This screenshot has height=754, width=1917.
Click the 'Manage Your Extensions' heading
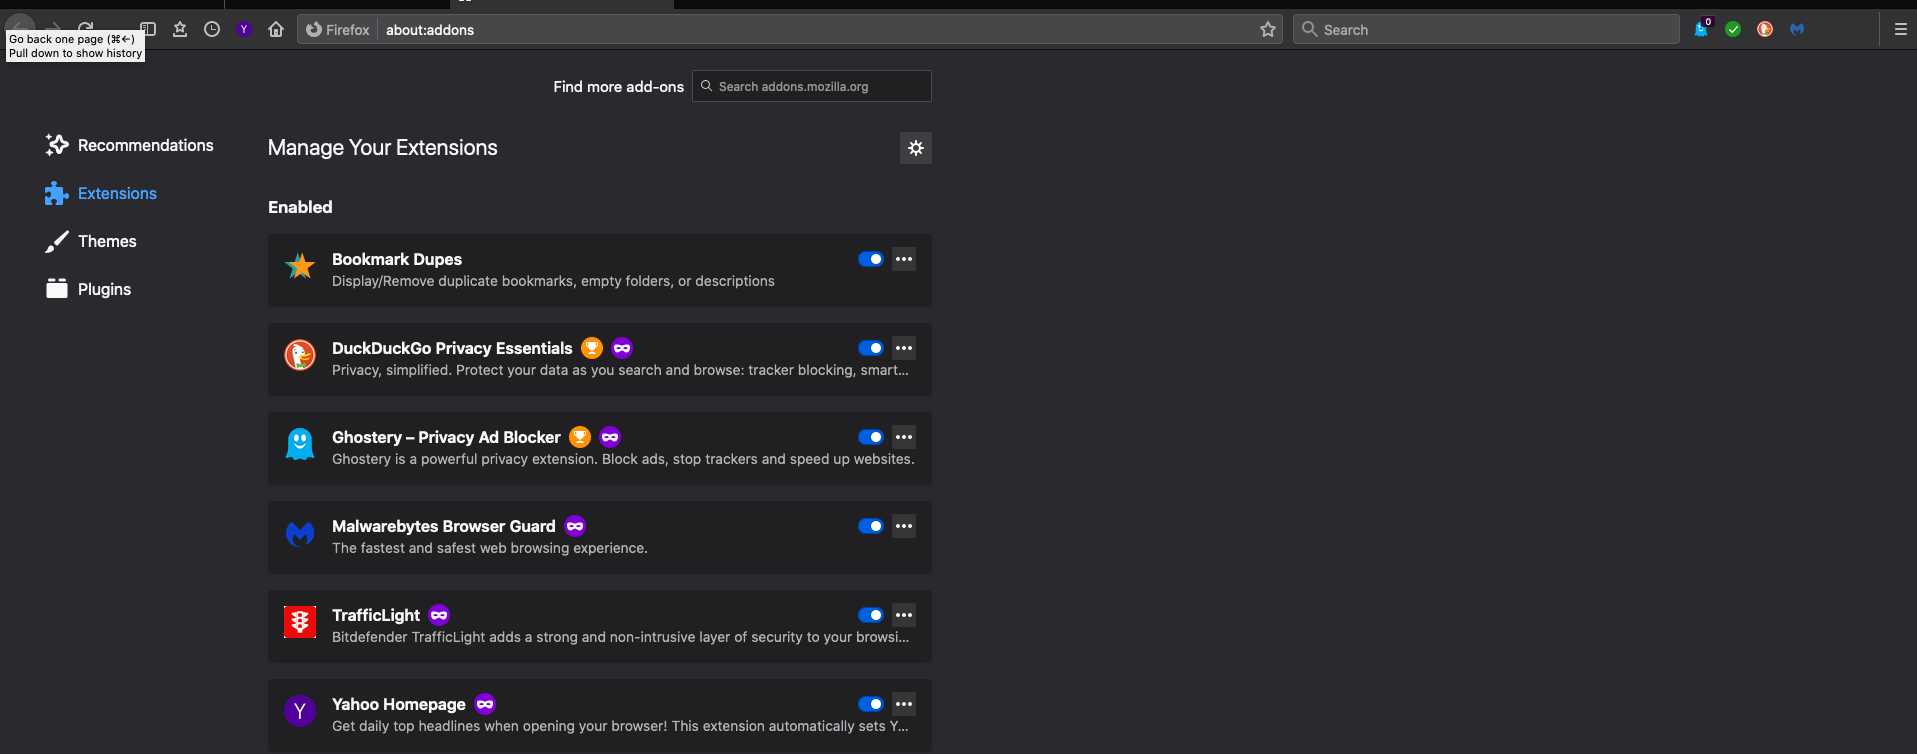click(383, 148)
